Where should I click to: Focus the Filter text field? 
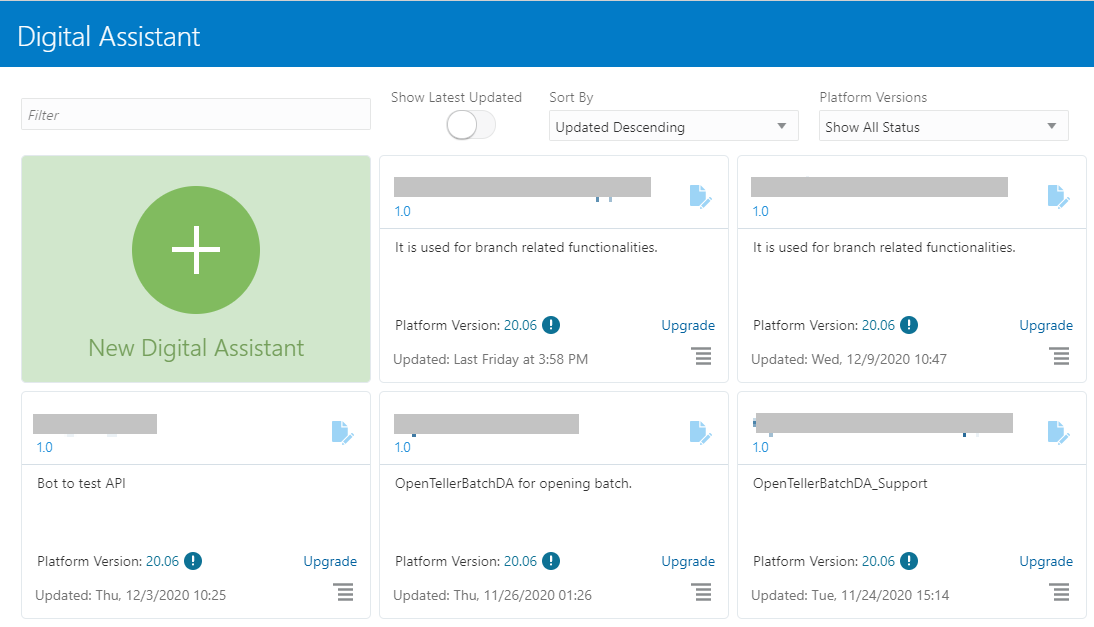click(196, 114)
